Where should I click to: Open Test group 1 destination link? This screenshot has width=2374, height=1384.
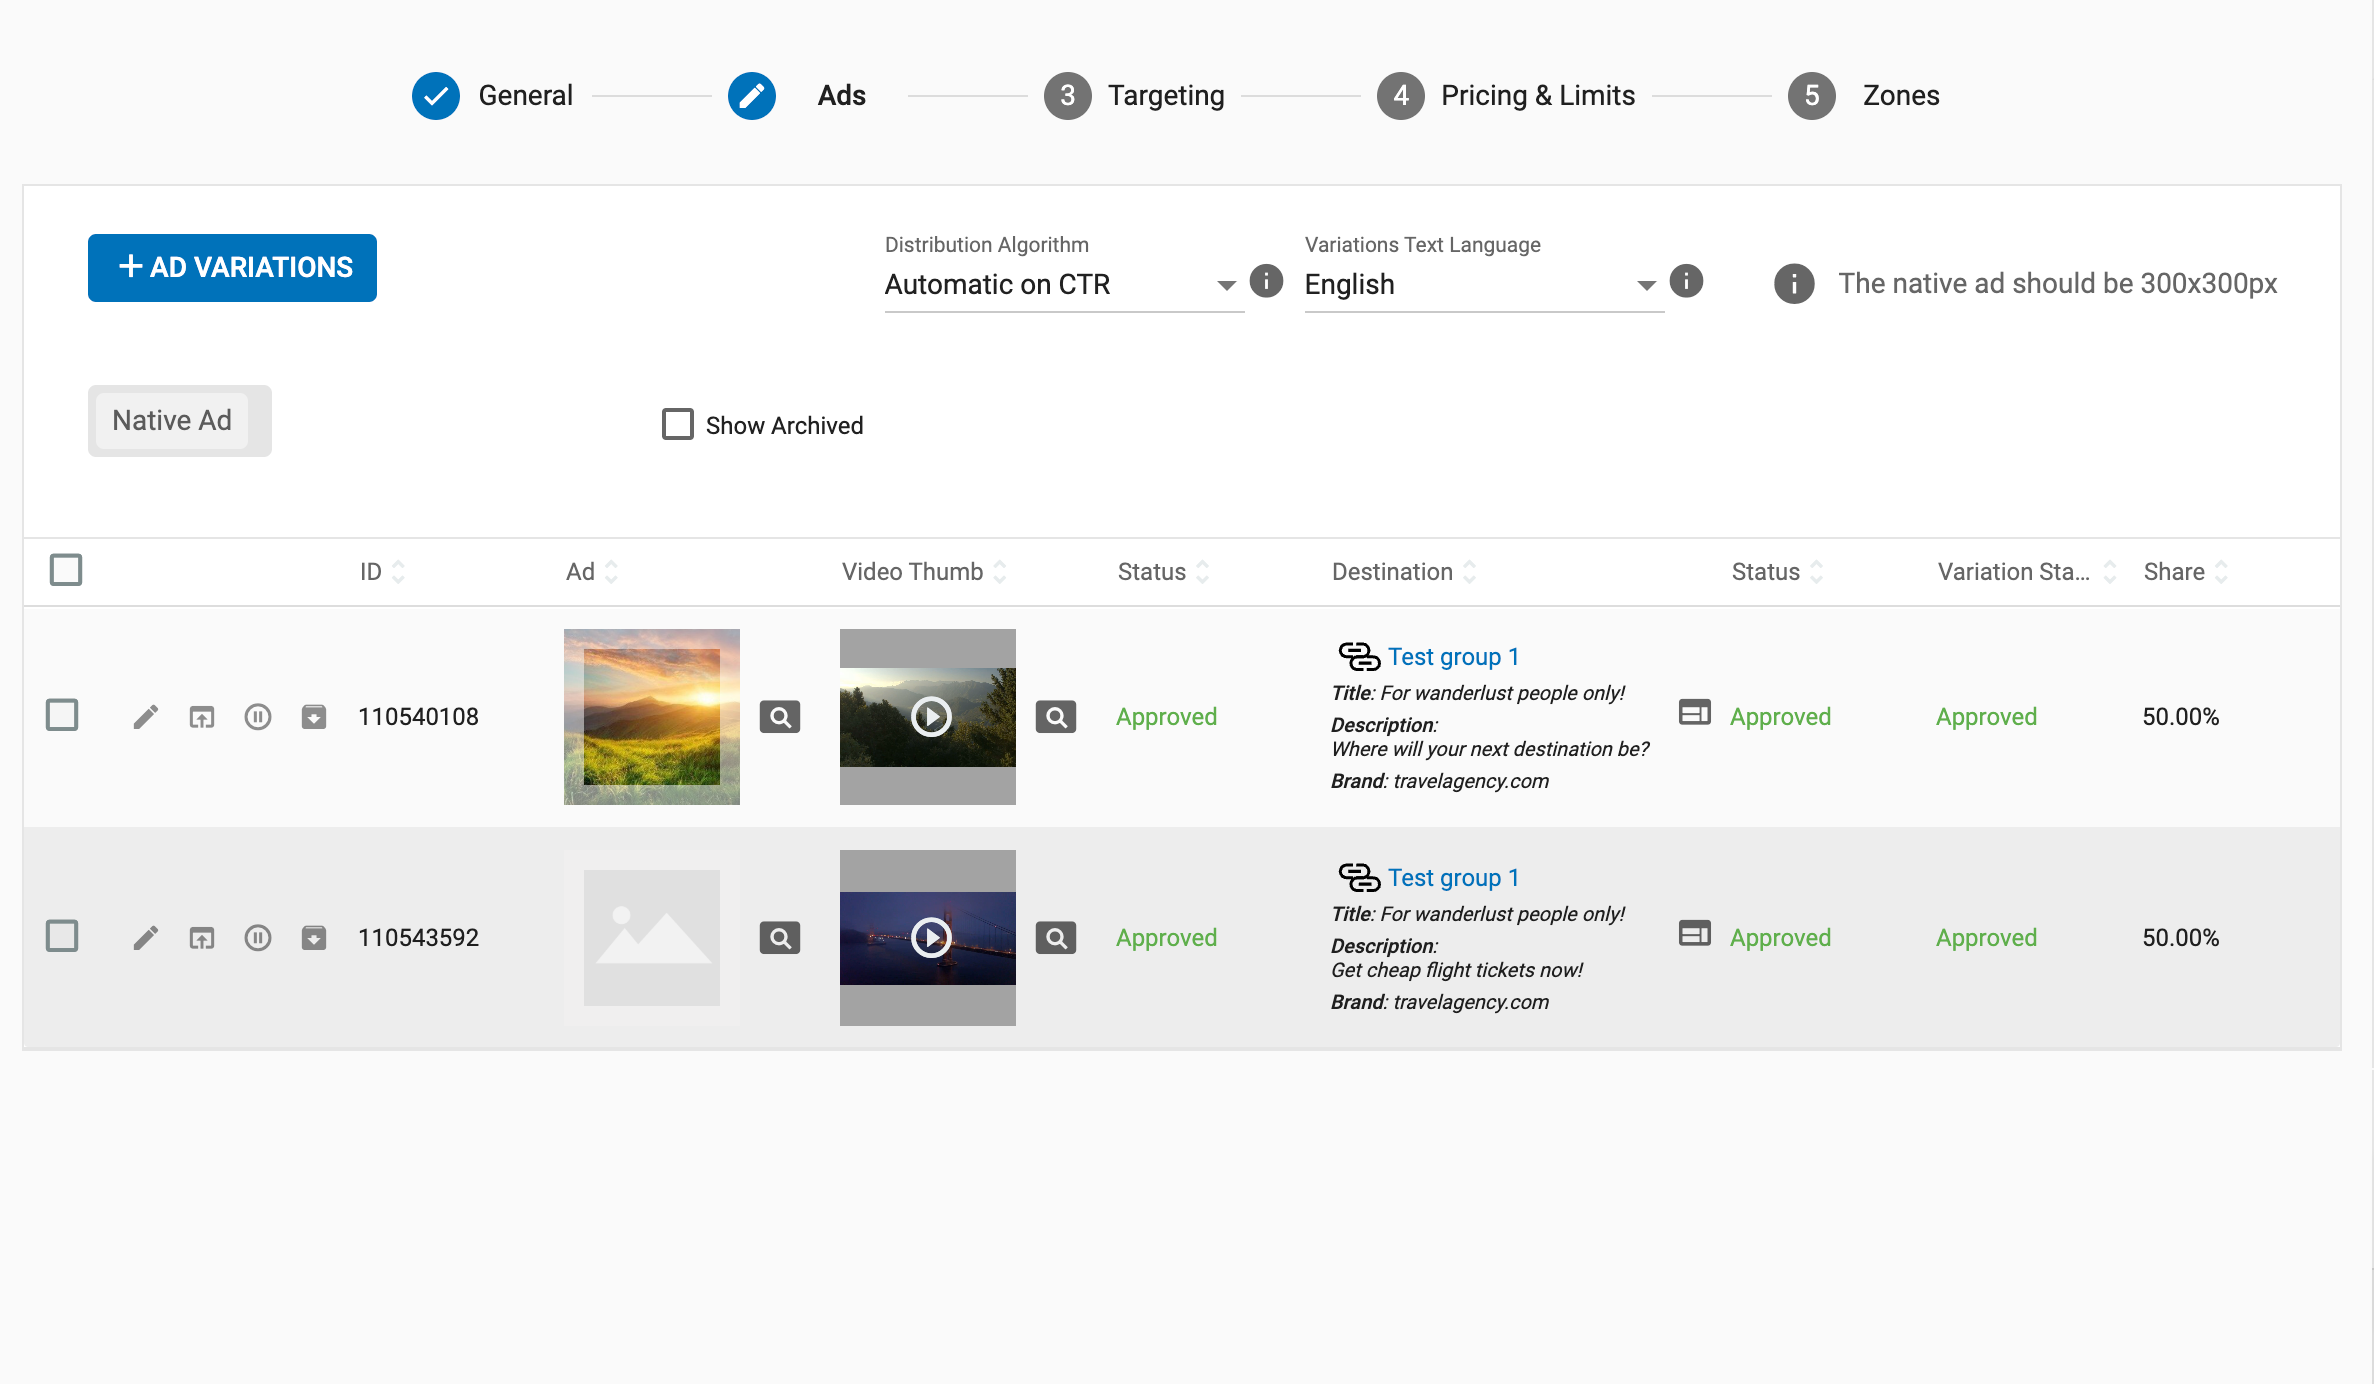(x=1452, y=655)
